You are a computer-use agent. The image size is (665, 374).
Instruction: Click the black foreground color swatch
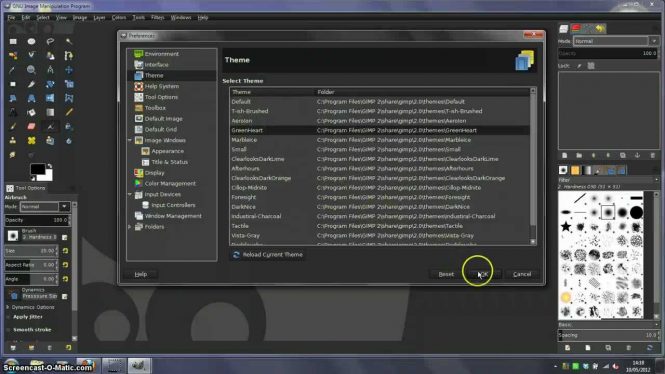point(37,169)
